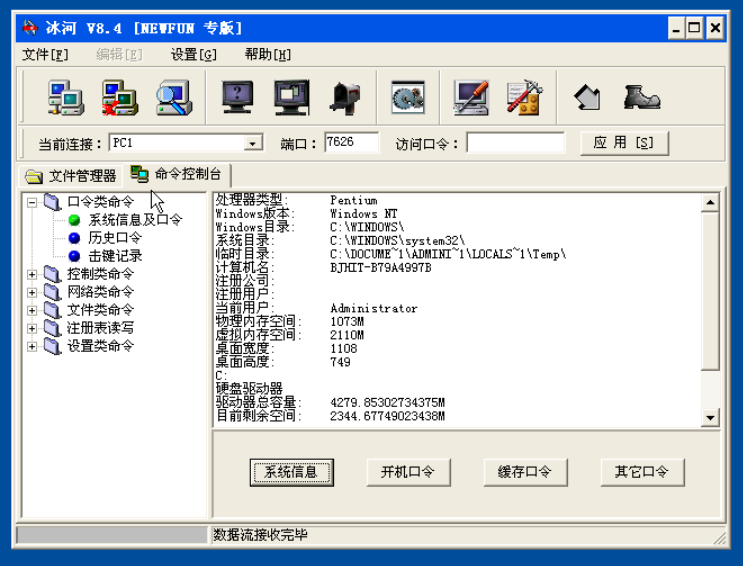Click the folder icon of 控制类命令

pyautogui.click(x=52, y=274)
